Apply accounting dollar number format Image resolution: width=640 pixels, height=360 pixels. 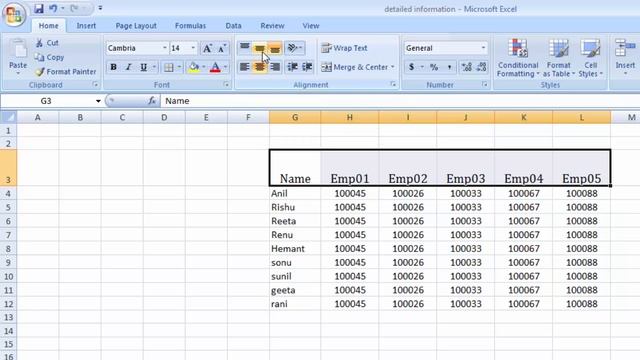[411, 67]
